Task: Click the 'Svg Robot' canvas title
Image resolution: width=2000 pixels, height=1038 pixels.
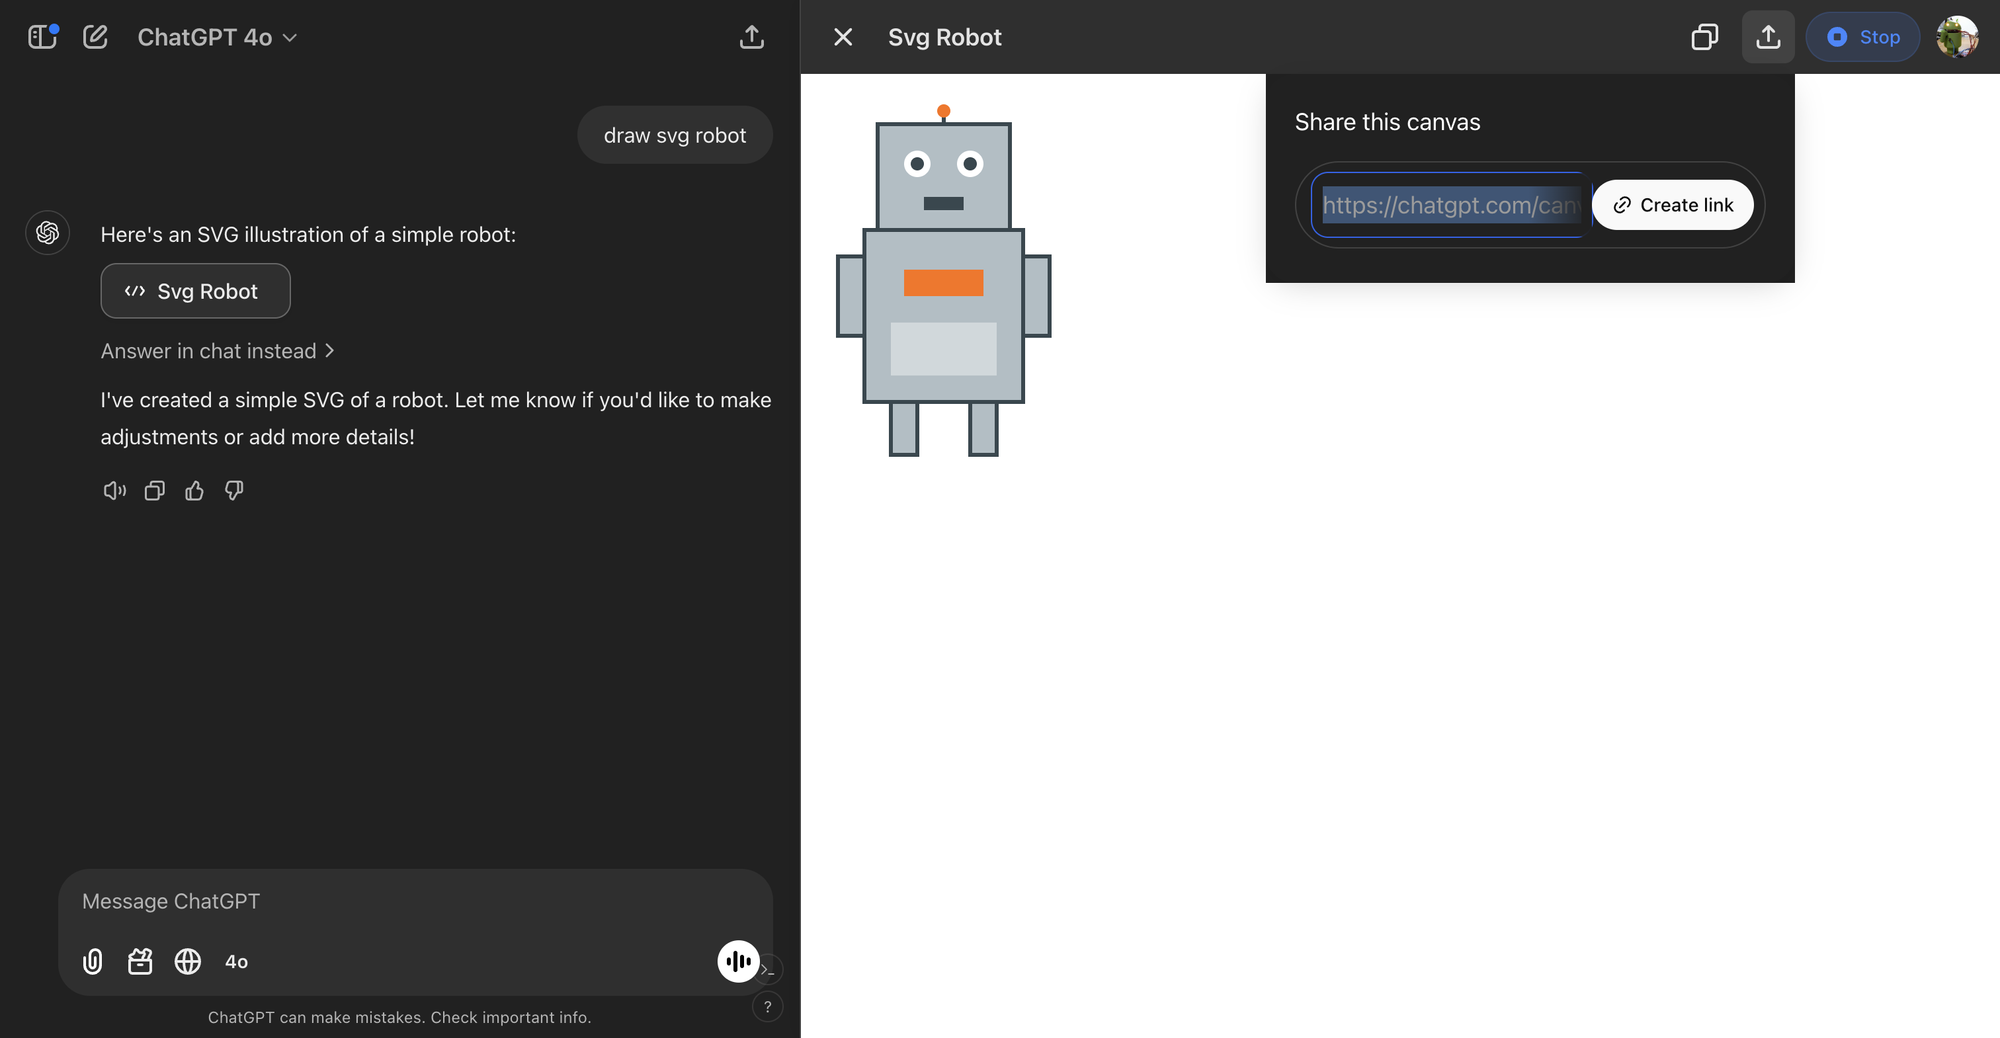Action: click(945, 37)
